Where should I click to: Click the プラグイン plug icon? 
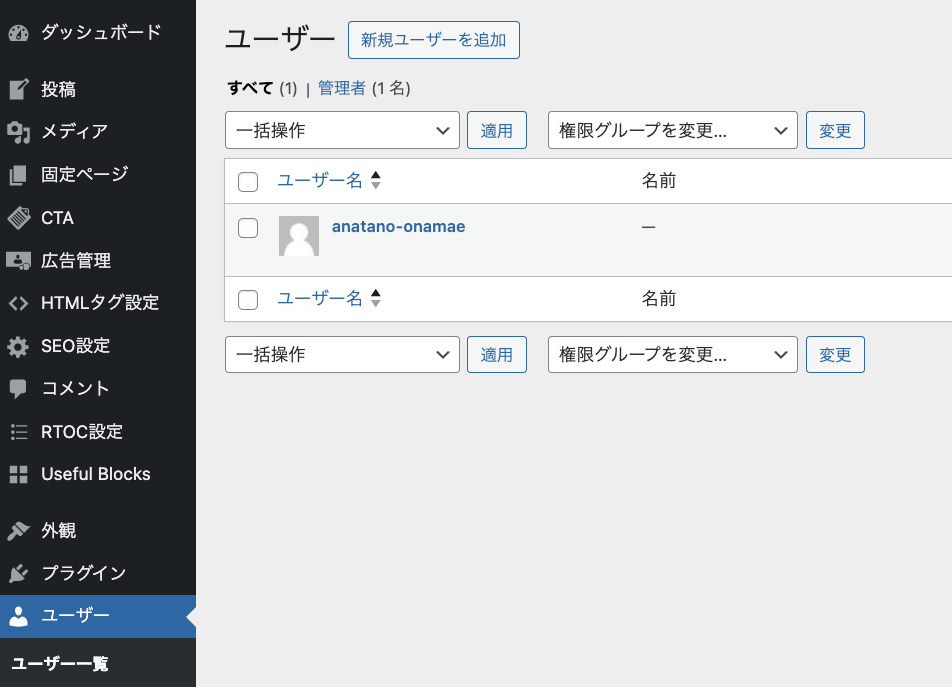coord(18,574)
